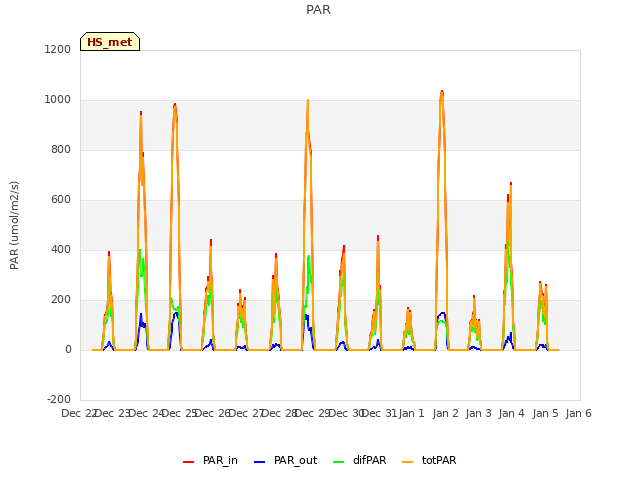This screenshot has width=640, height=480.
Task: Click the Jan 6 x-axis label
Action: click(x=579, y=413)
